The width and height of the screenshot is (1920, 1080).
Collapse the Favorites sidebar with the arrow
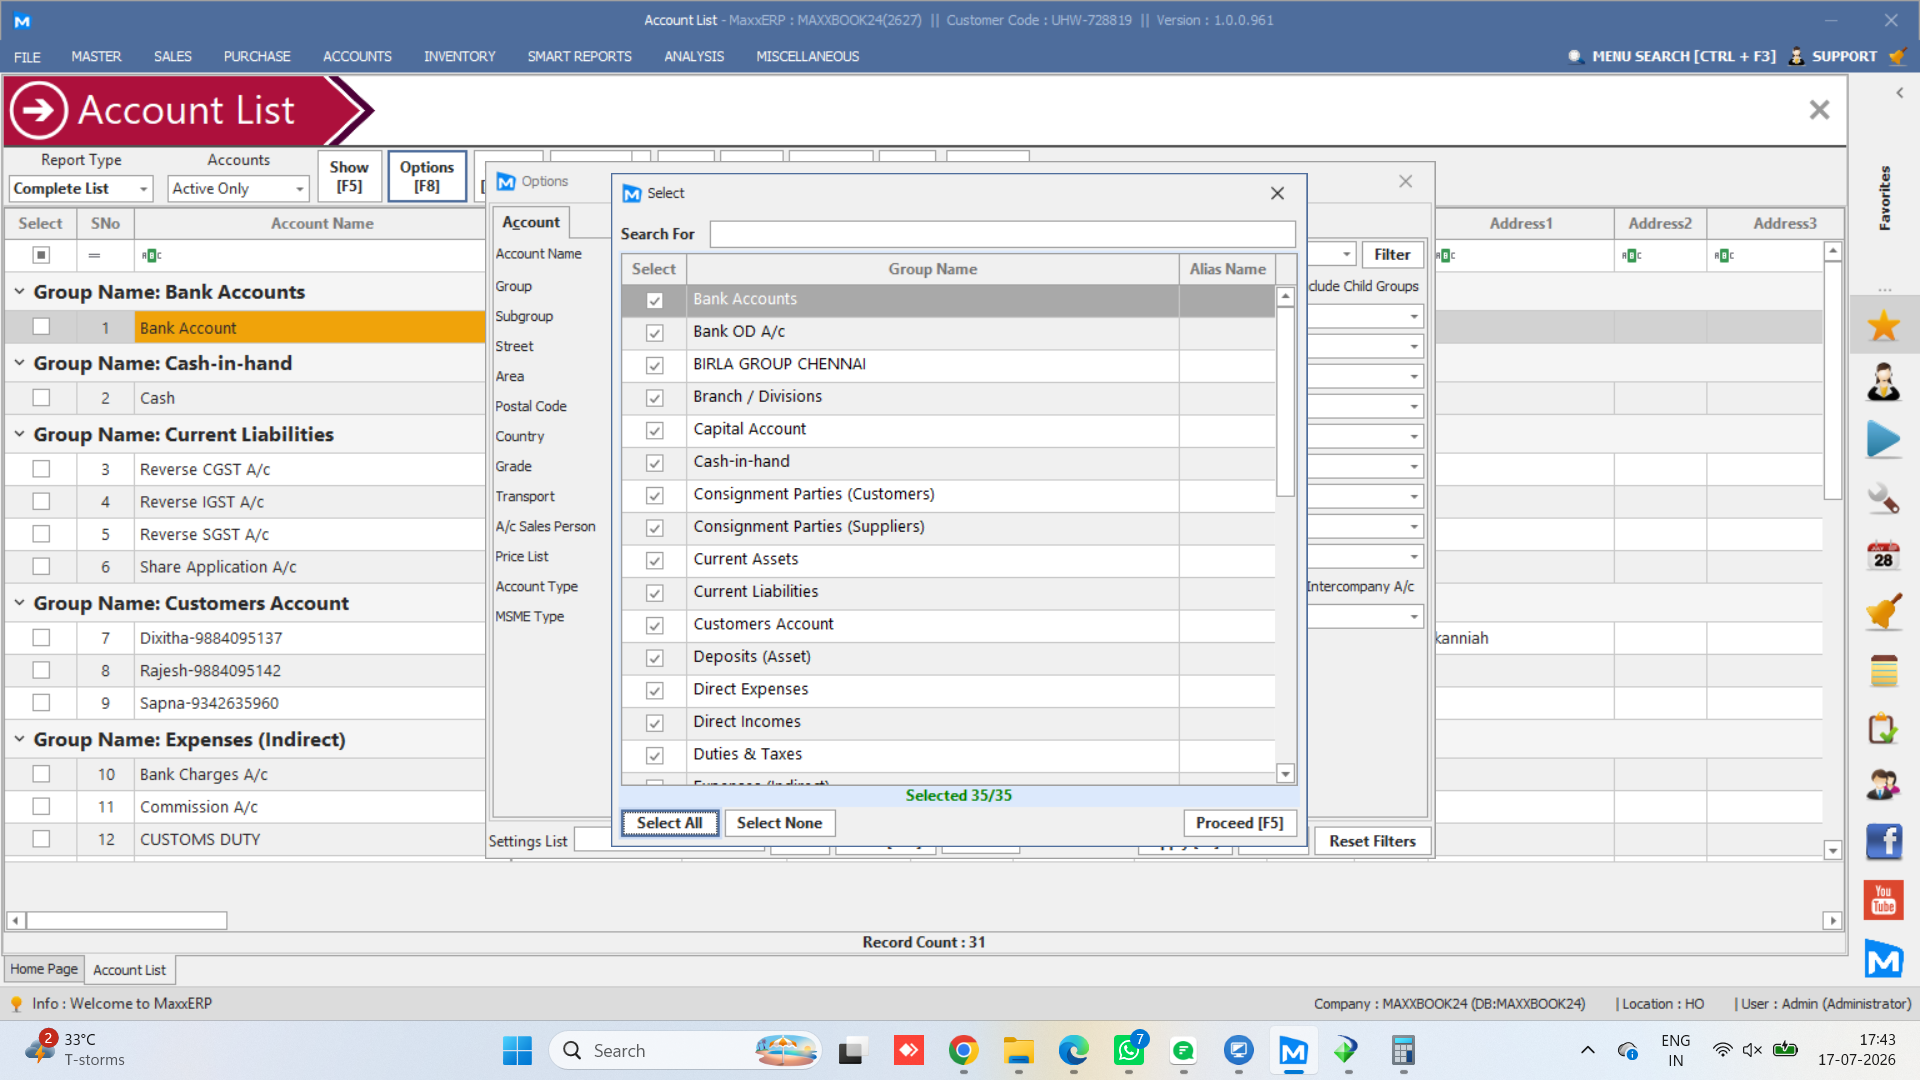click(1899, 93)
